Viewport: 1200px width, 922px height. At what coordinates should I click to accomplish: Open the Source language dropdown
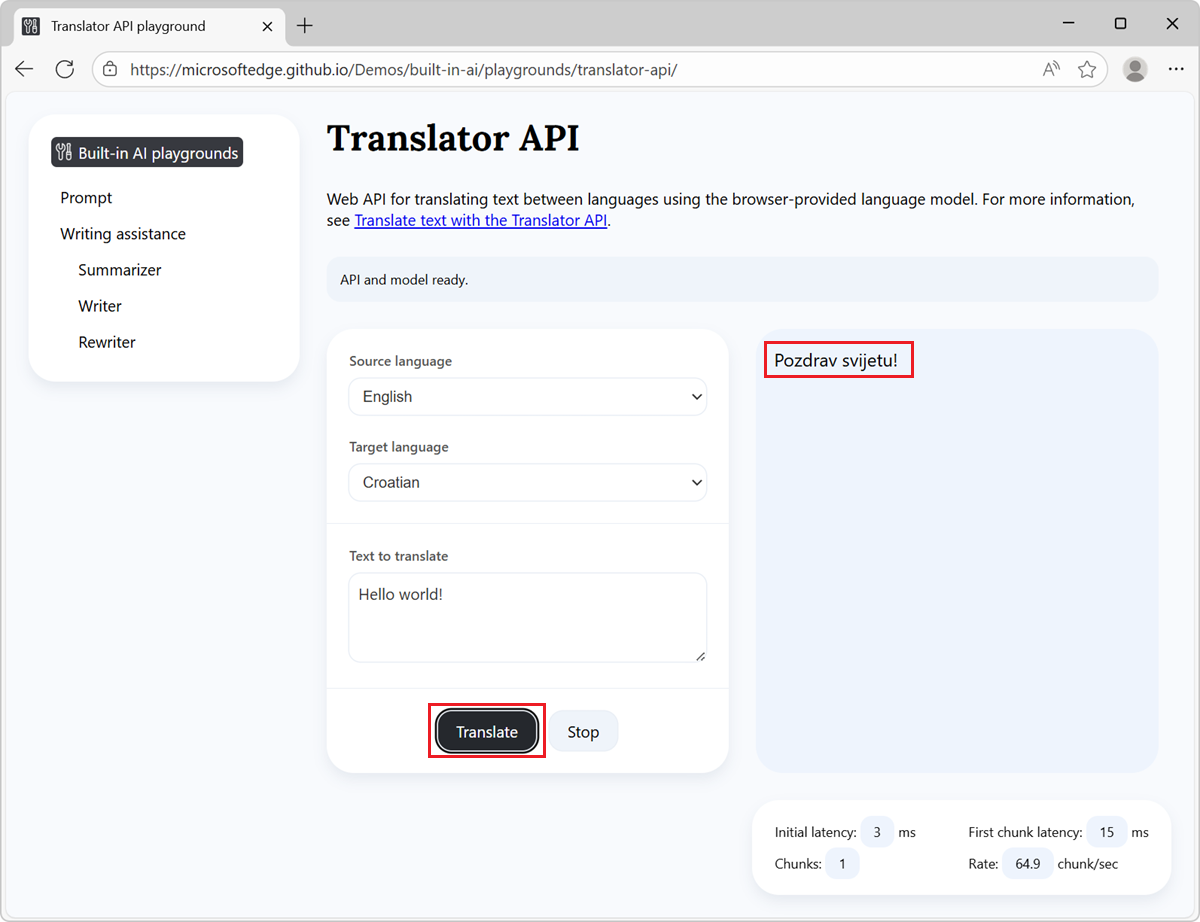tap(527, 396)
